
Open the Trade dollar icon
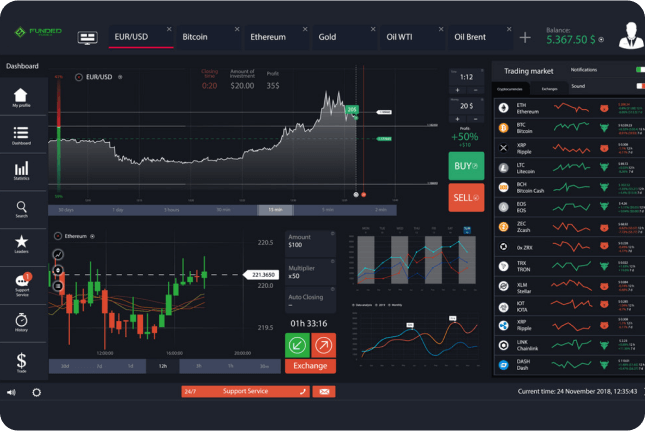pyautogui.click(x=21, y=361)
